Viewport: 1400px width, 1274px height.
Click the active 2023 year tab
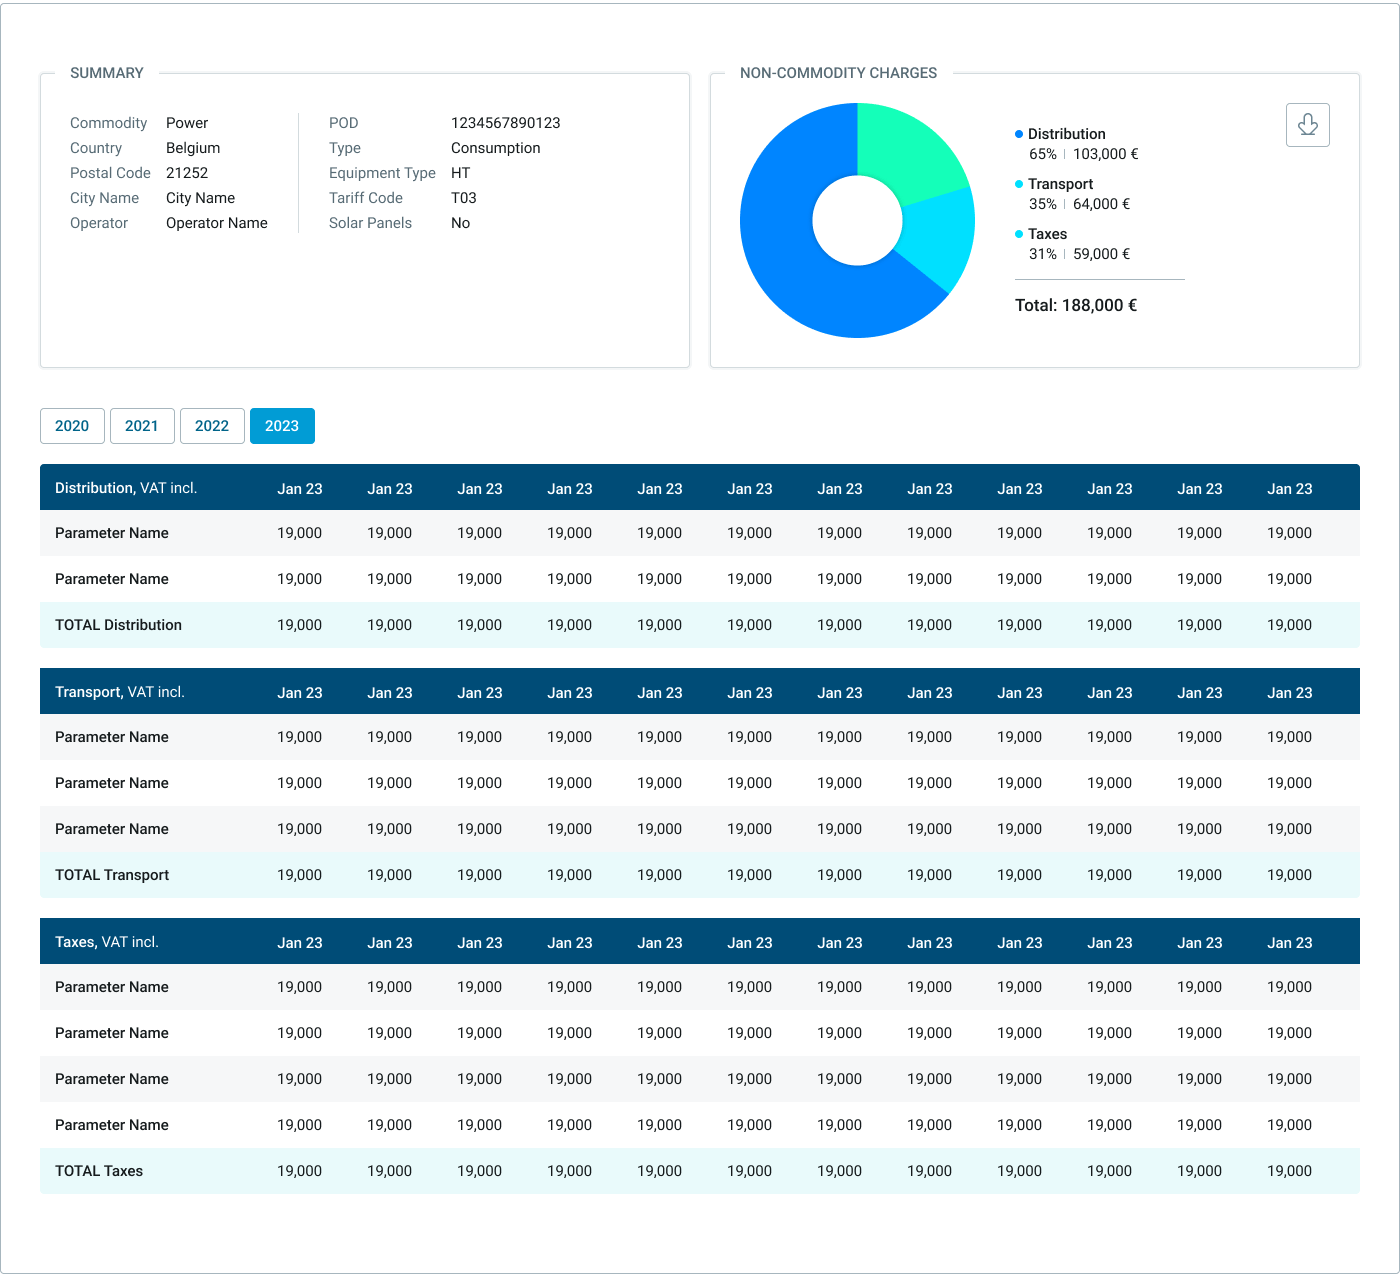pos(282,426)
